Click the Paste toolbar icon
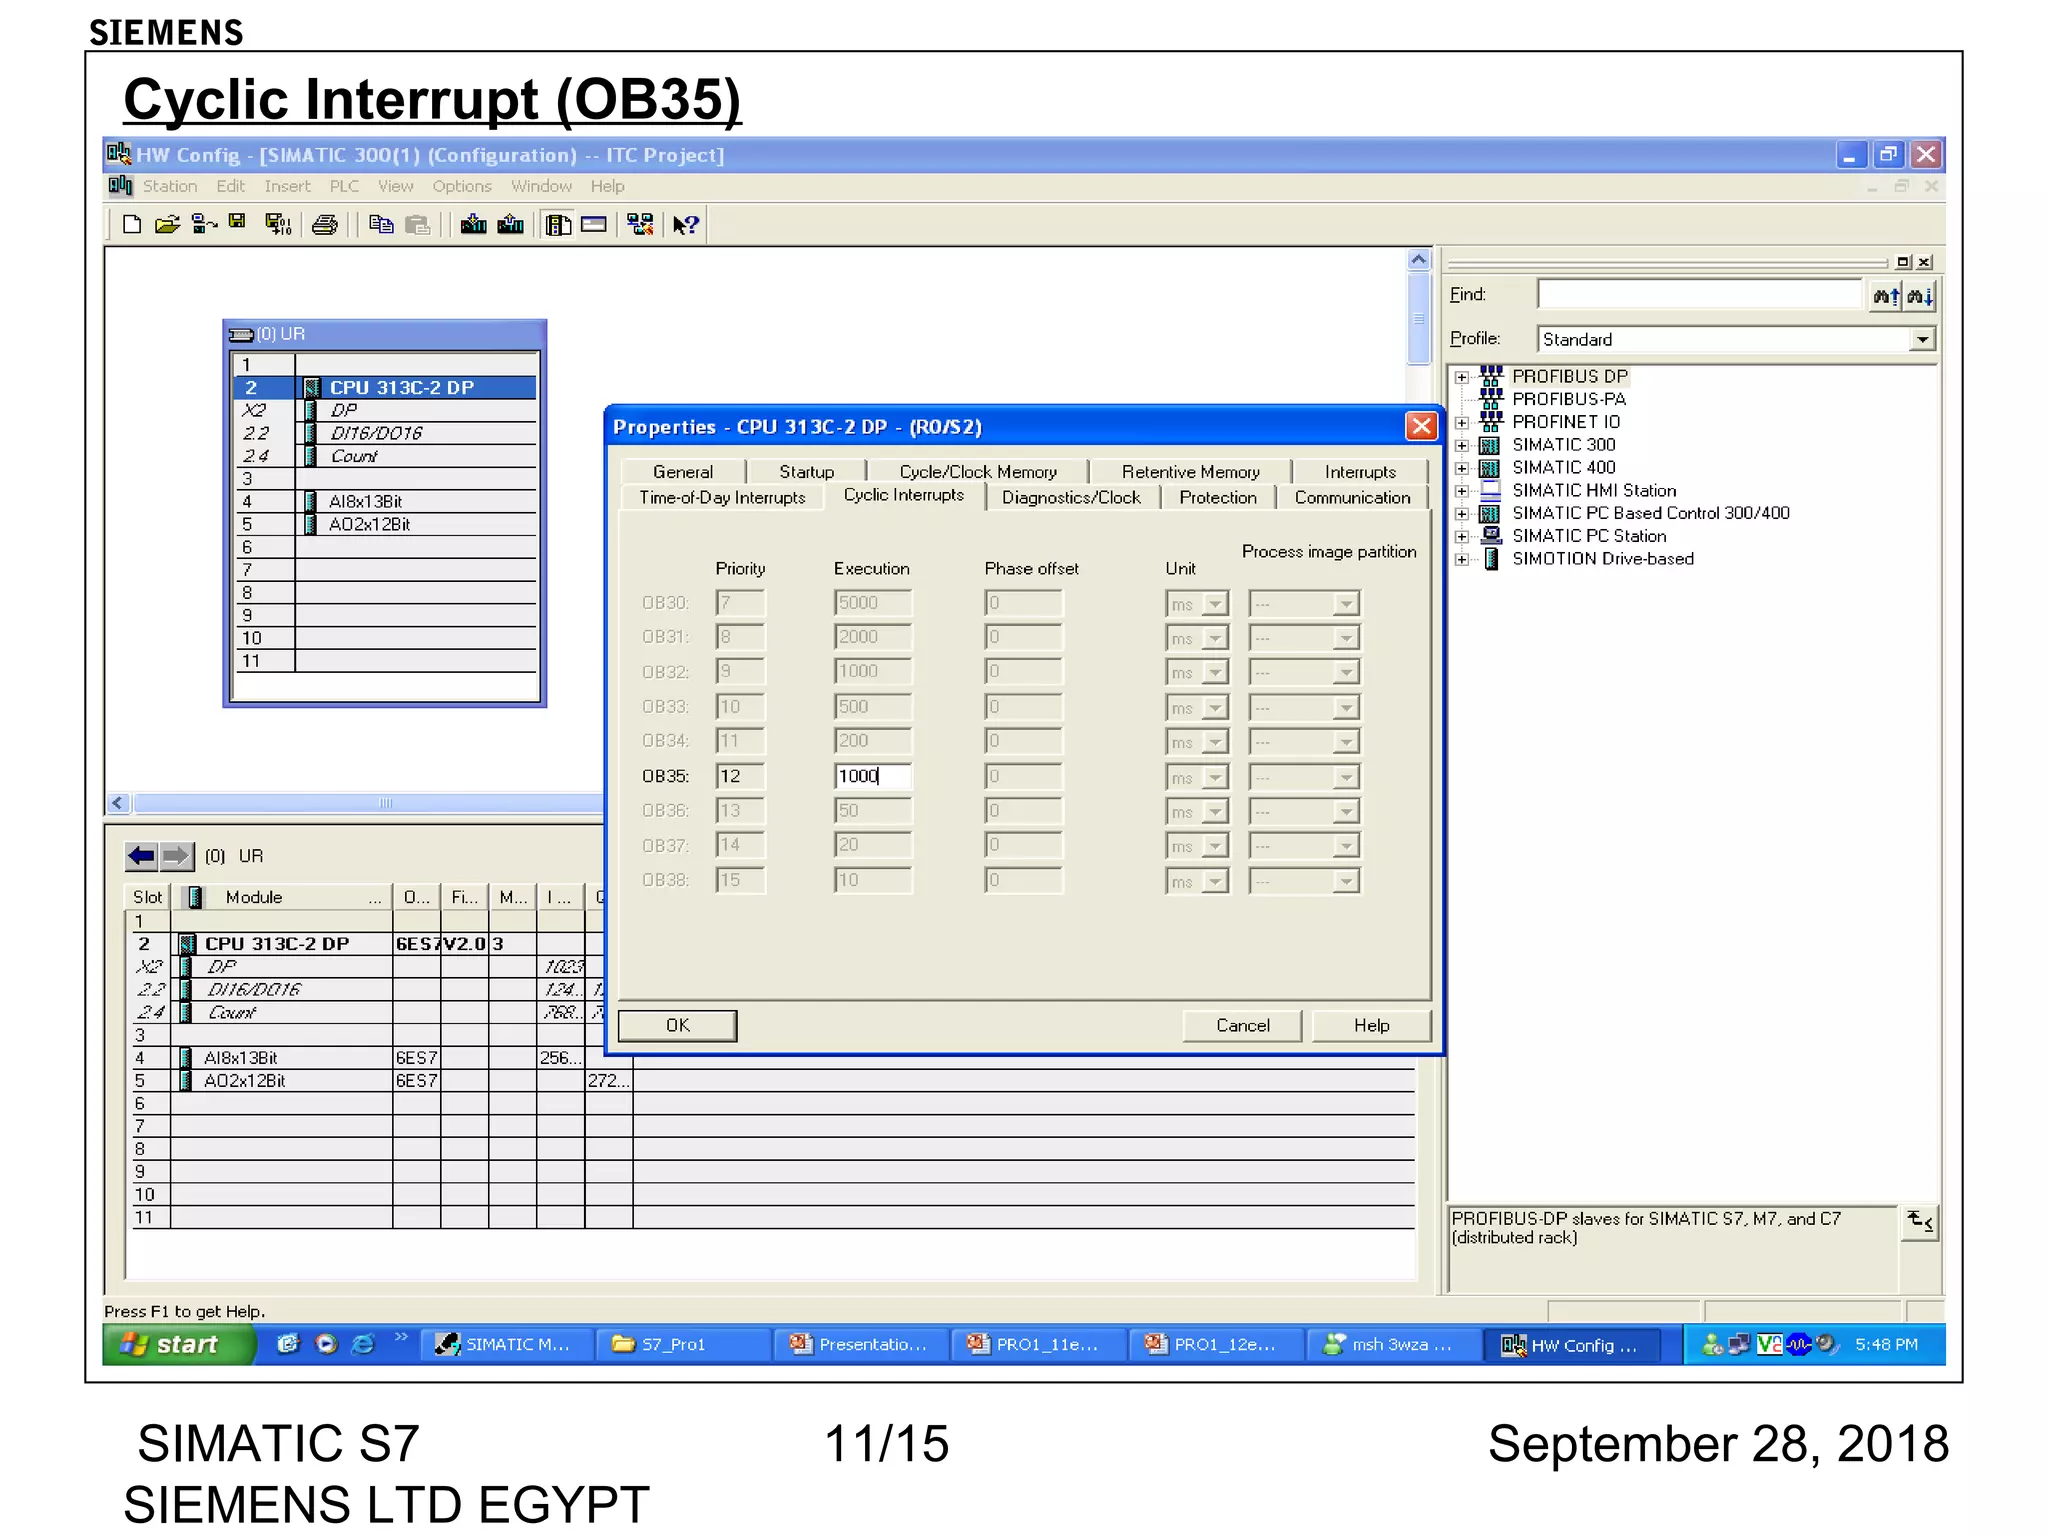This screenshot has width=2048, height=1536. 418,224
